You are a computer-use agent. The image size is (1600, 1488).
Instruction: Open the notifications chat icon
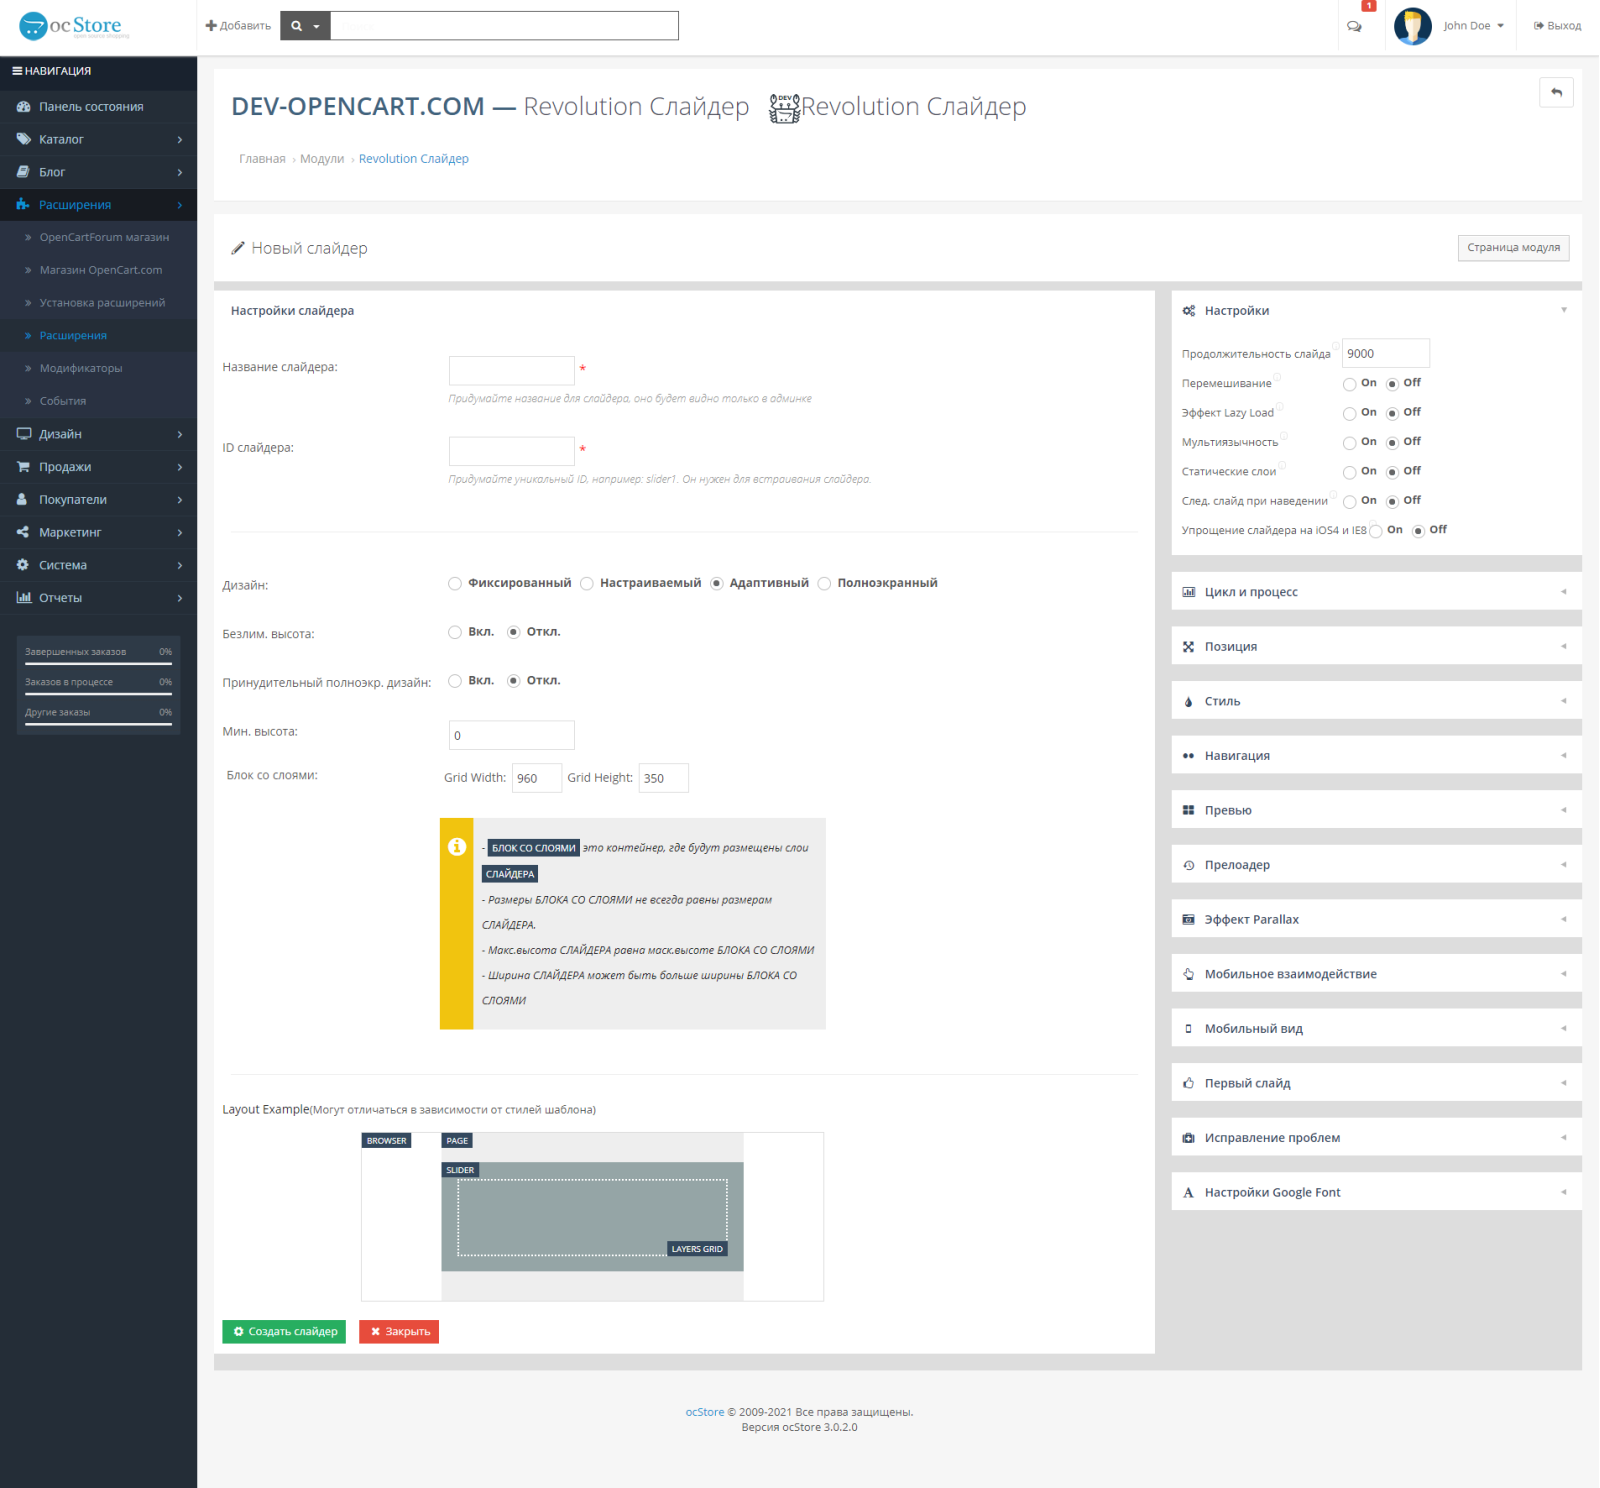tap(1354, 27)
